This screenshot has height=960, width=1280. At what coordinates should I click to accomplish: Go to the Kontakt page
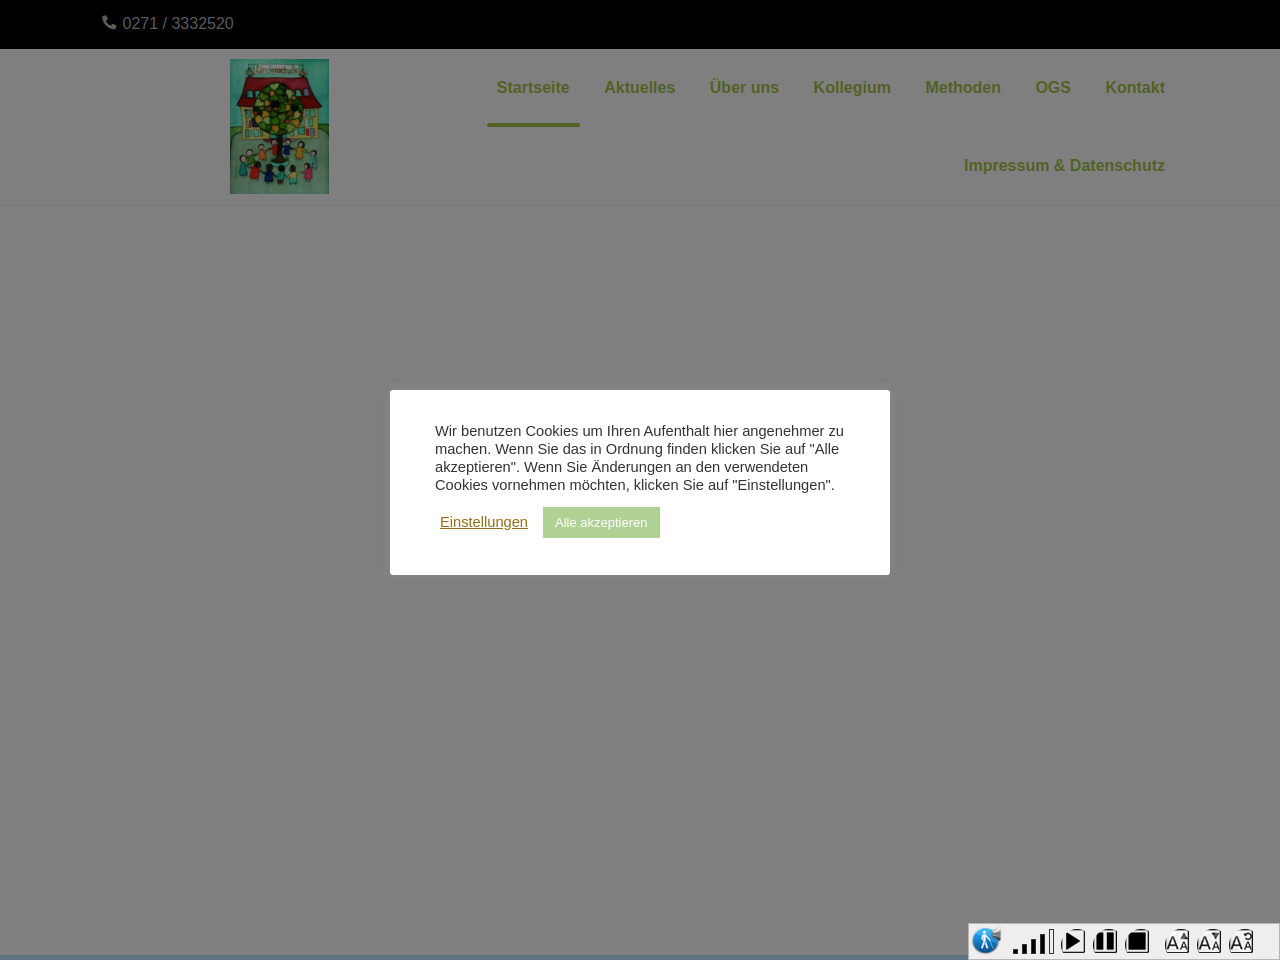(x=1134, y=88)
